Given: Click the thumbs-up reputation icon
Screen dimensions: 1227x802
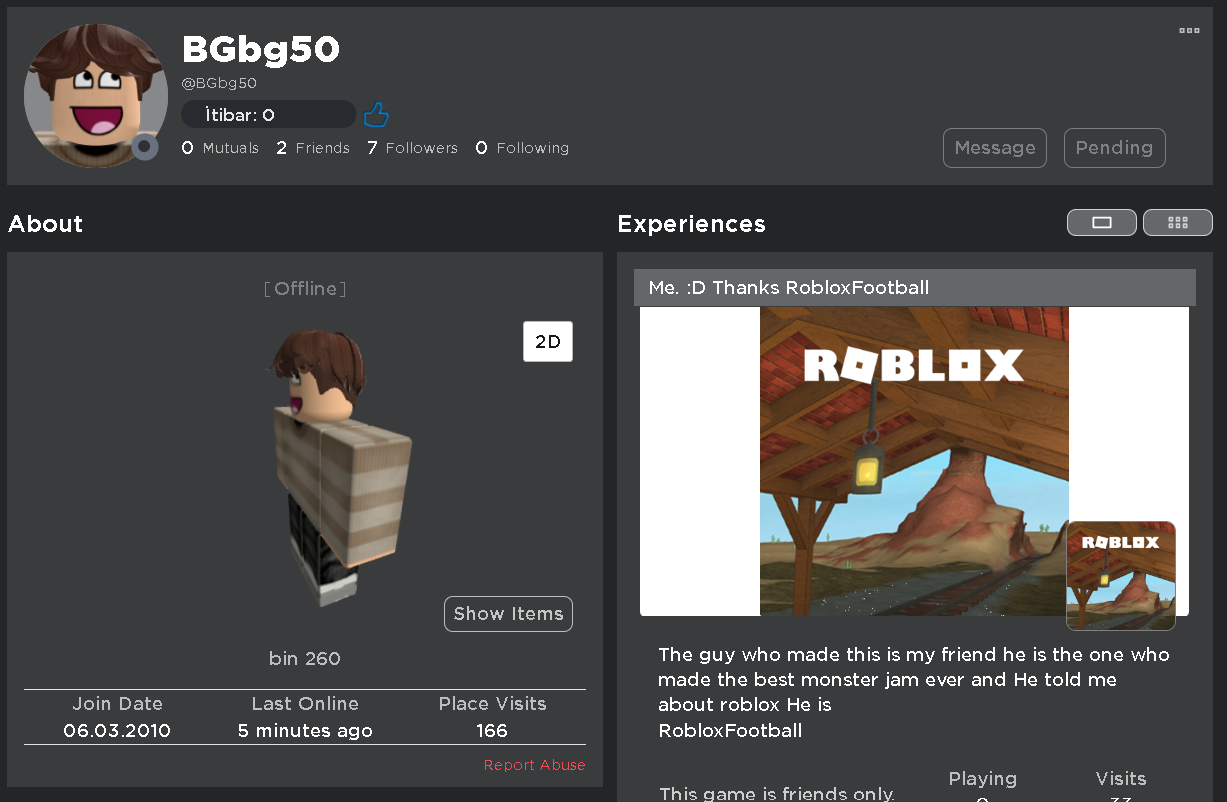Looking at the screenshot, I should [x=376, y=115].
